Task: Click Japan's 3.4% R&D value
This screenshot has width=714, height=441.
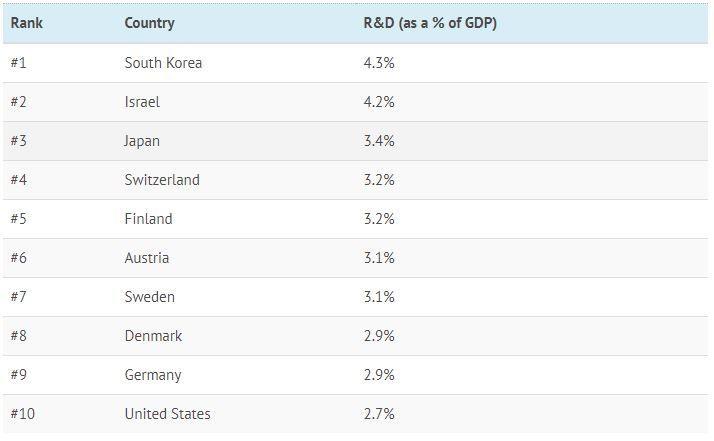Action: pos(379,141)
